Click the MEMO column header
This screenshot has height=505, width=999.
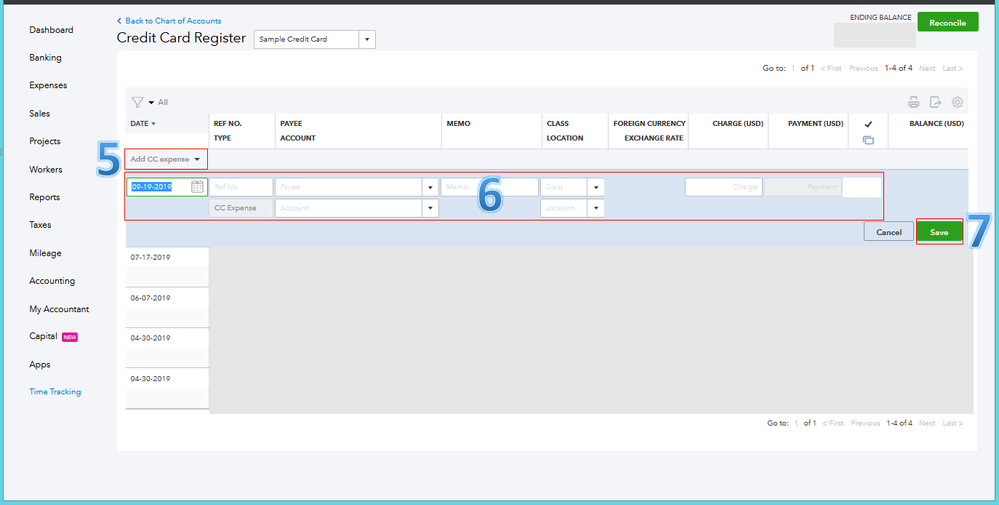point(458,124)
